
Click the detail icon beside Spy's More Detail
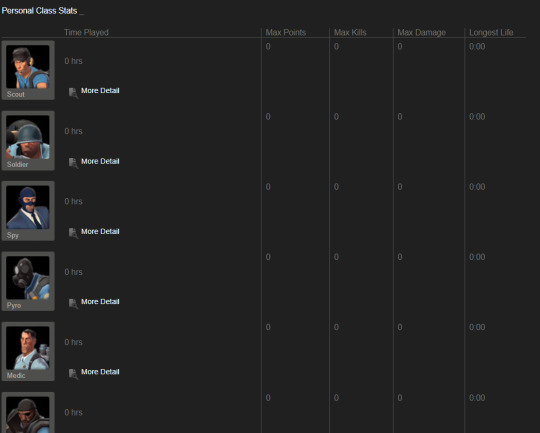click(x=73, y=233)
